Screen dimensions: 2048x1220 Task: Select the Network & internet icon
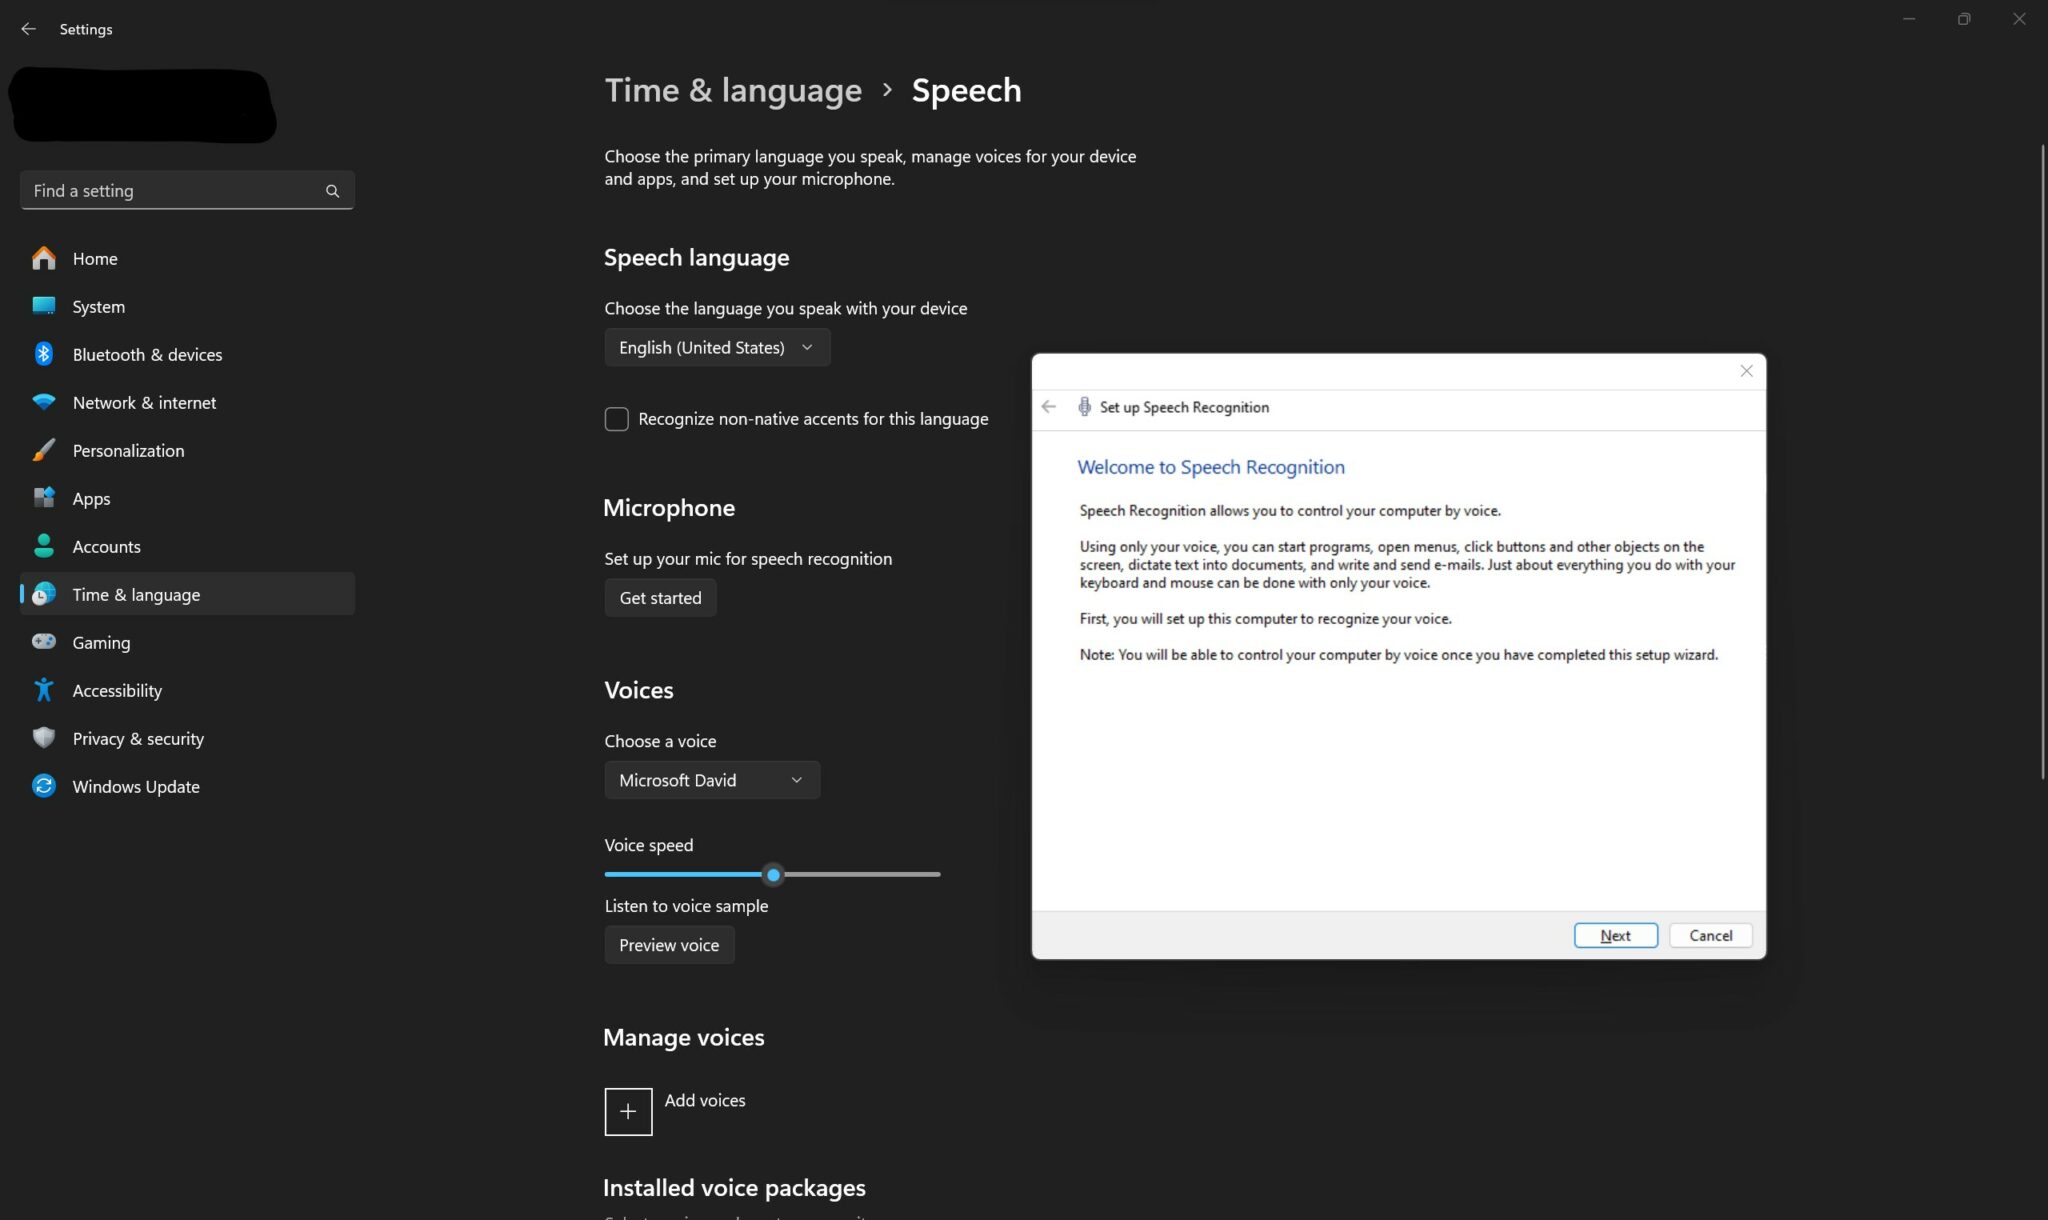[44, 402]
